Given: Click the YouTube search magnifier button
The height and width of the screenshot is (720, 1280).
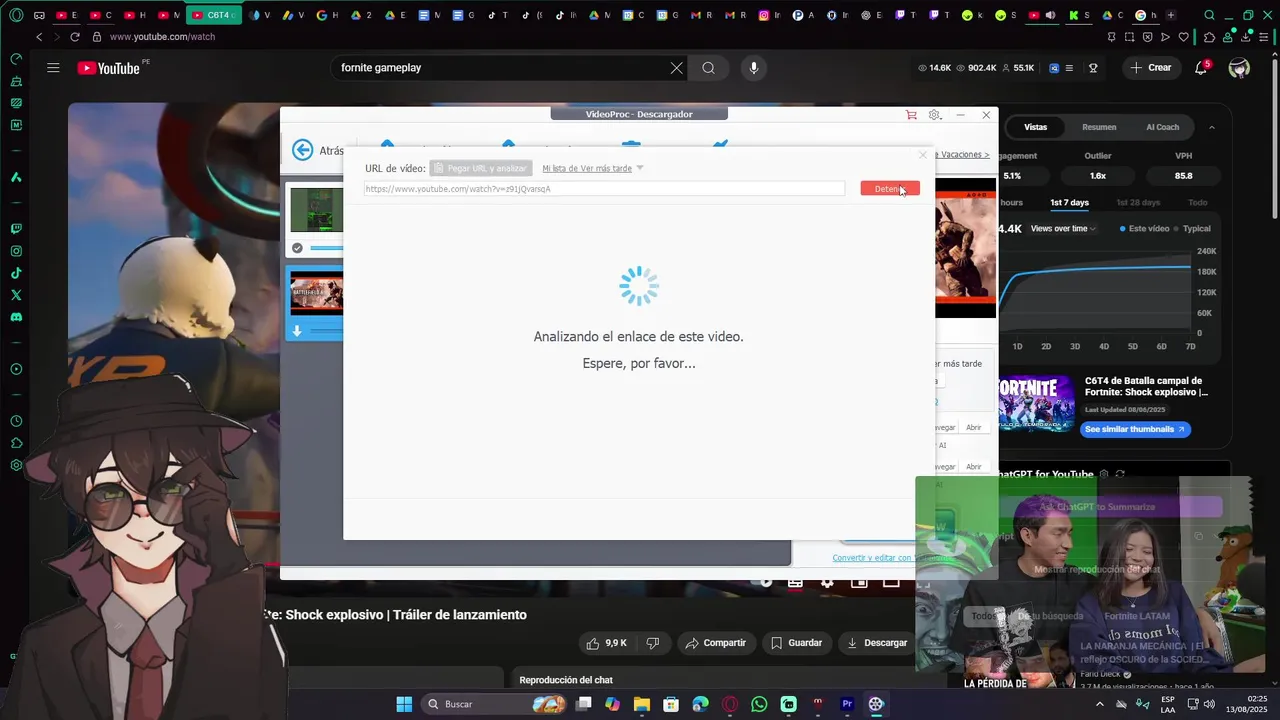Looking at the screenshot, I should (x=708, y=68).
